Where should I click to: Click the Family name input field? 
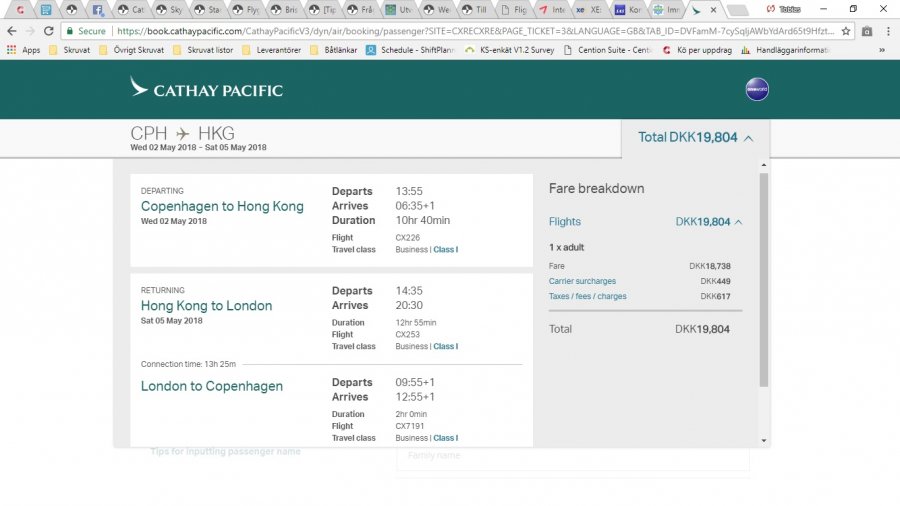pos(573,456)
